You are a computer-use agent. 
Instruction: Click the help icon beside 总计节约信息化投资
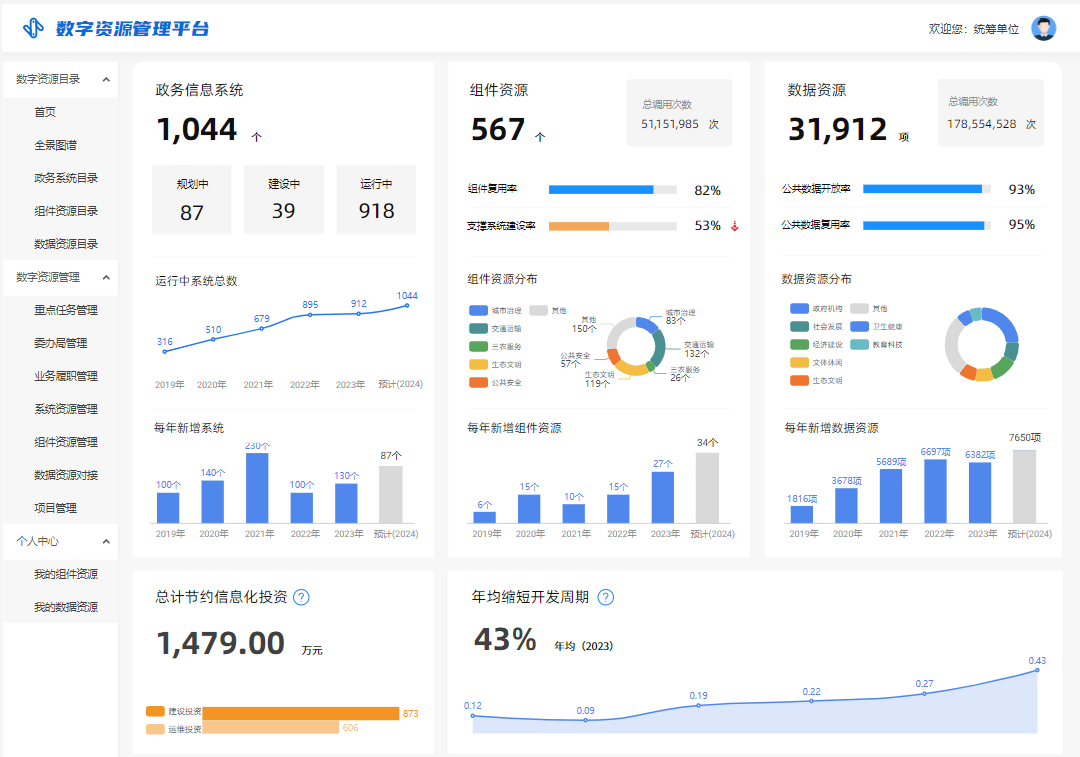tap(301, 597)
